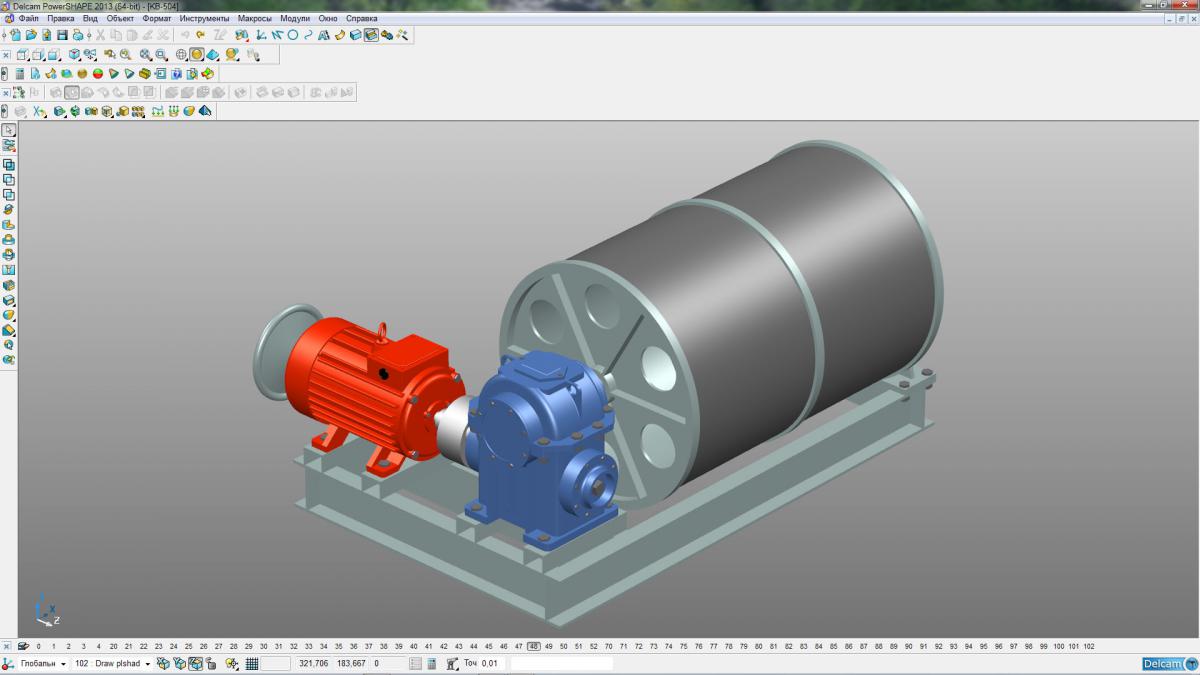Toggle level 102 visibility
Screen dimensions: 1200x675
pos(1089,647)
